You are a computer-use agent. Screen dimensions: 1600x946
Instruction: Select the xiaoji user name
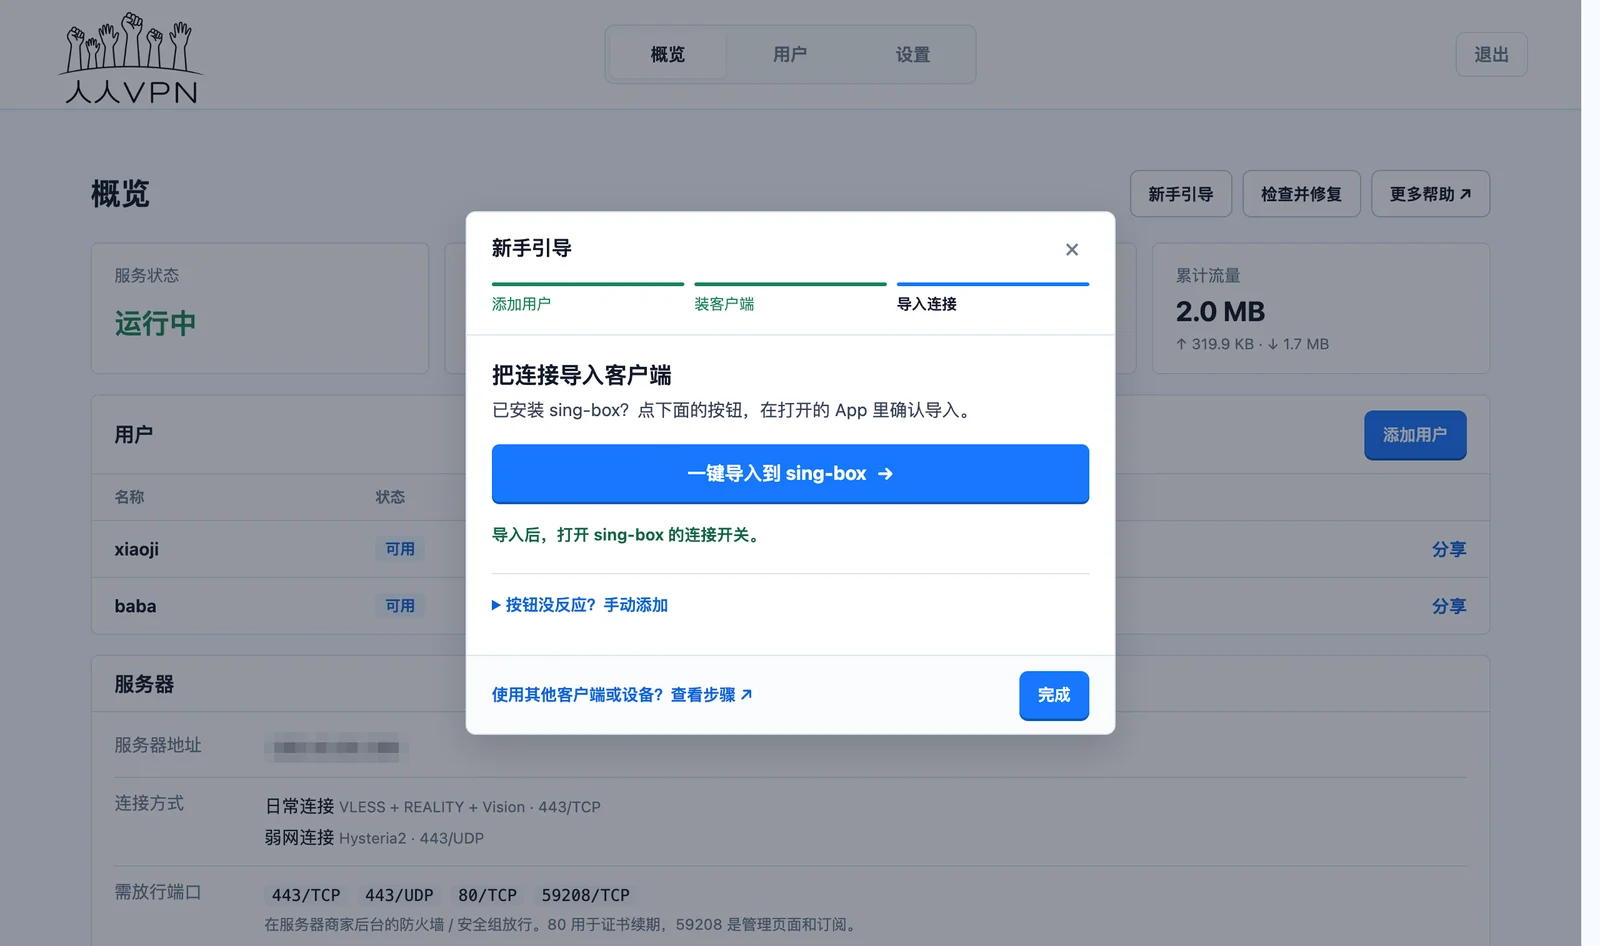[x=137, y=549]
